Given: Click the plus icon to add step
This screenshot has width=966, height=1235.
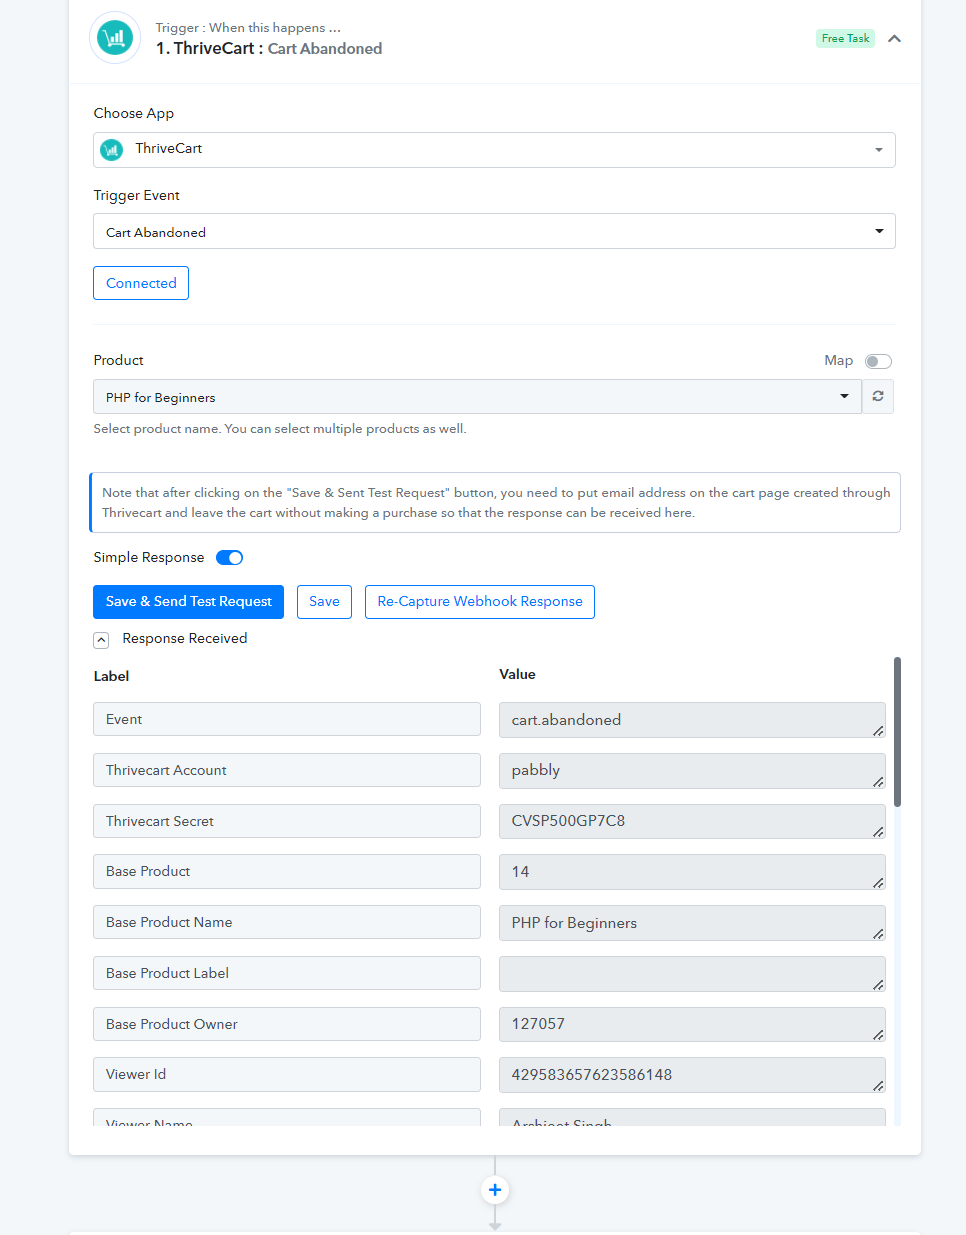Looking at the screenshot, I should tap(495, 1190).
